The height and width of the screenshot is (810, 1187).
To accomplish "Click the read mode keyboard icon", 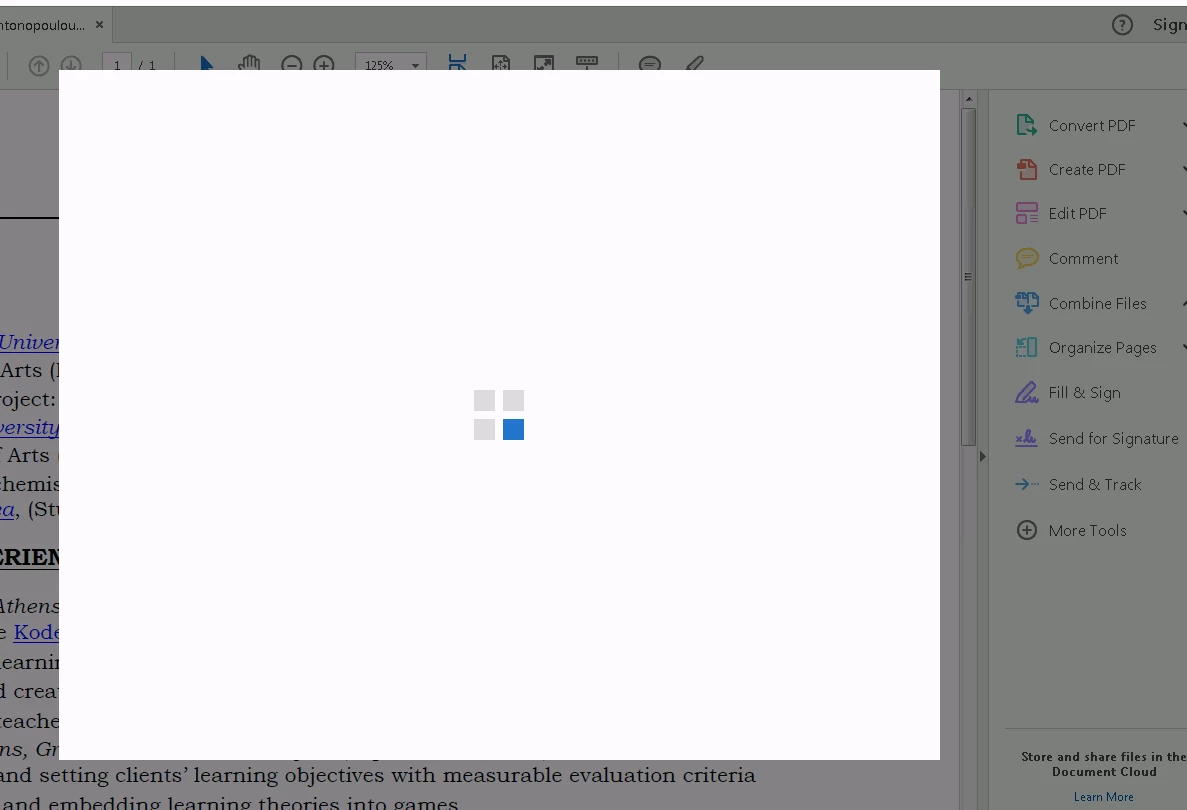I will click(587, 63).
